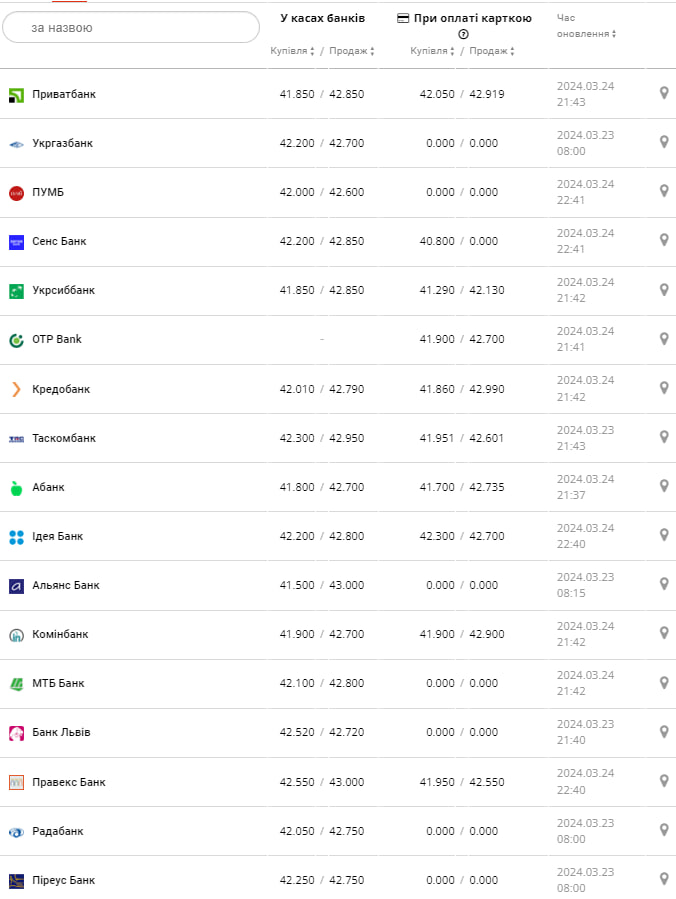Viewport: 676px width, 899px height.
Task: Click the Укрсиббанк logo icon
Action: point(16,291)
